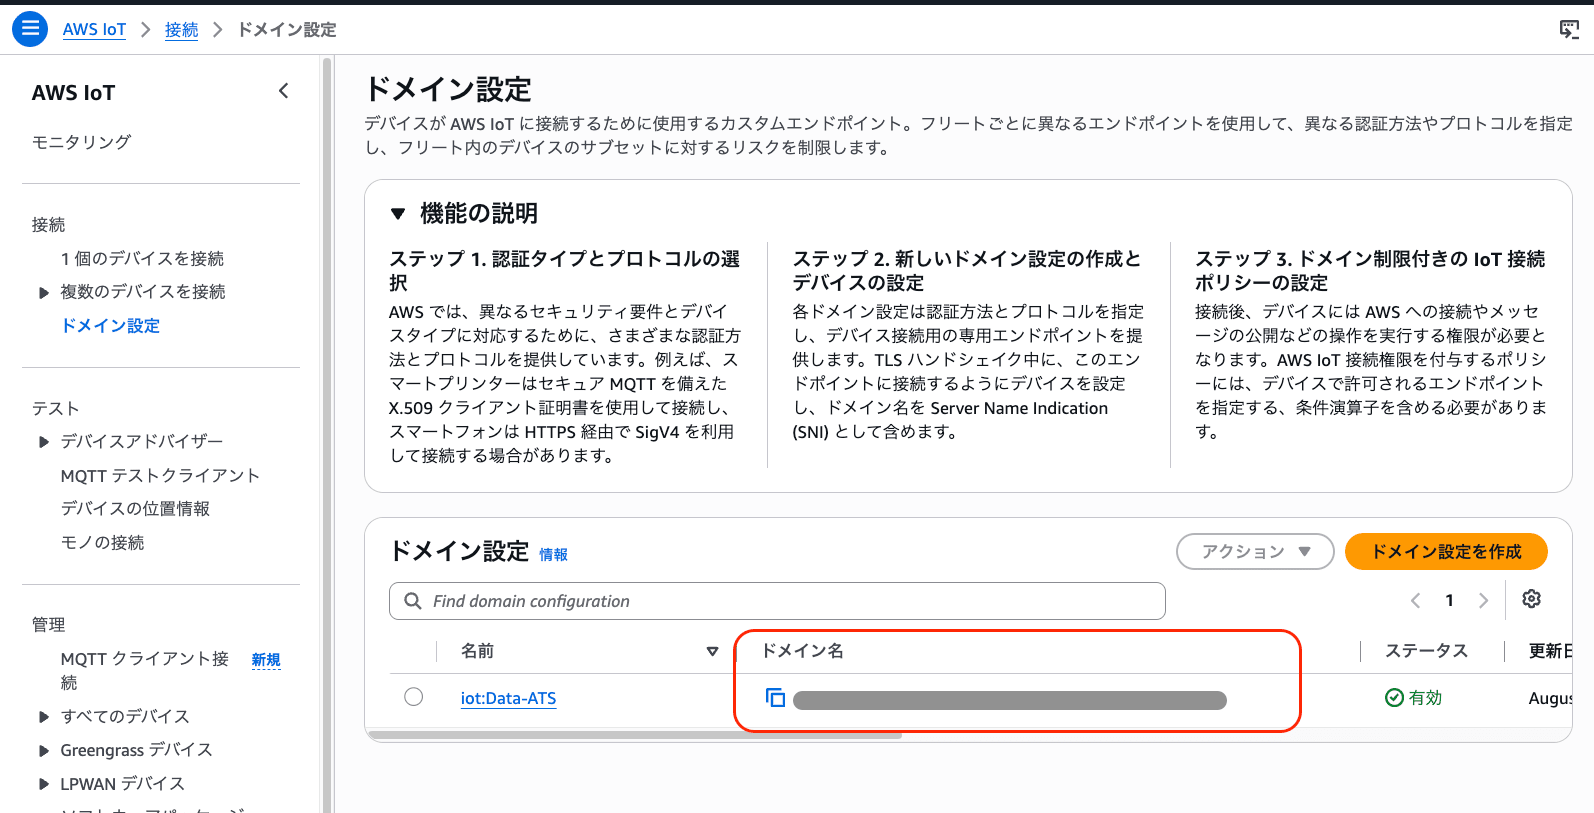This screenshot has width=1594, height=813.
Task: Click the 接続 section heading in the sidebar
Action: pyautogui.click(x=48, y=225)
